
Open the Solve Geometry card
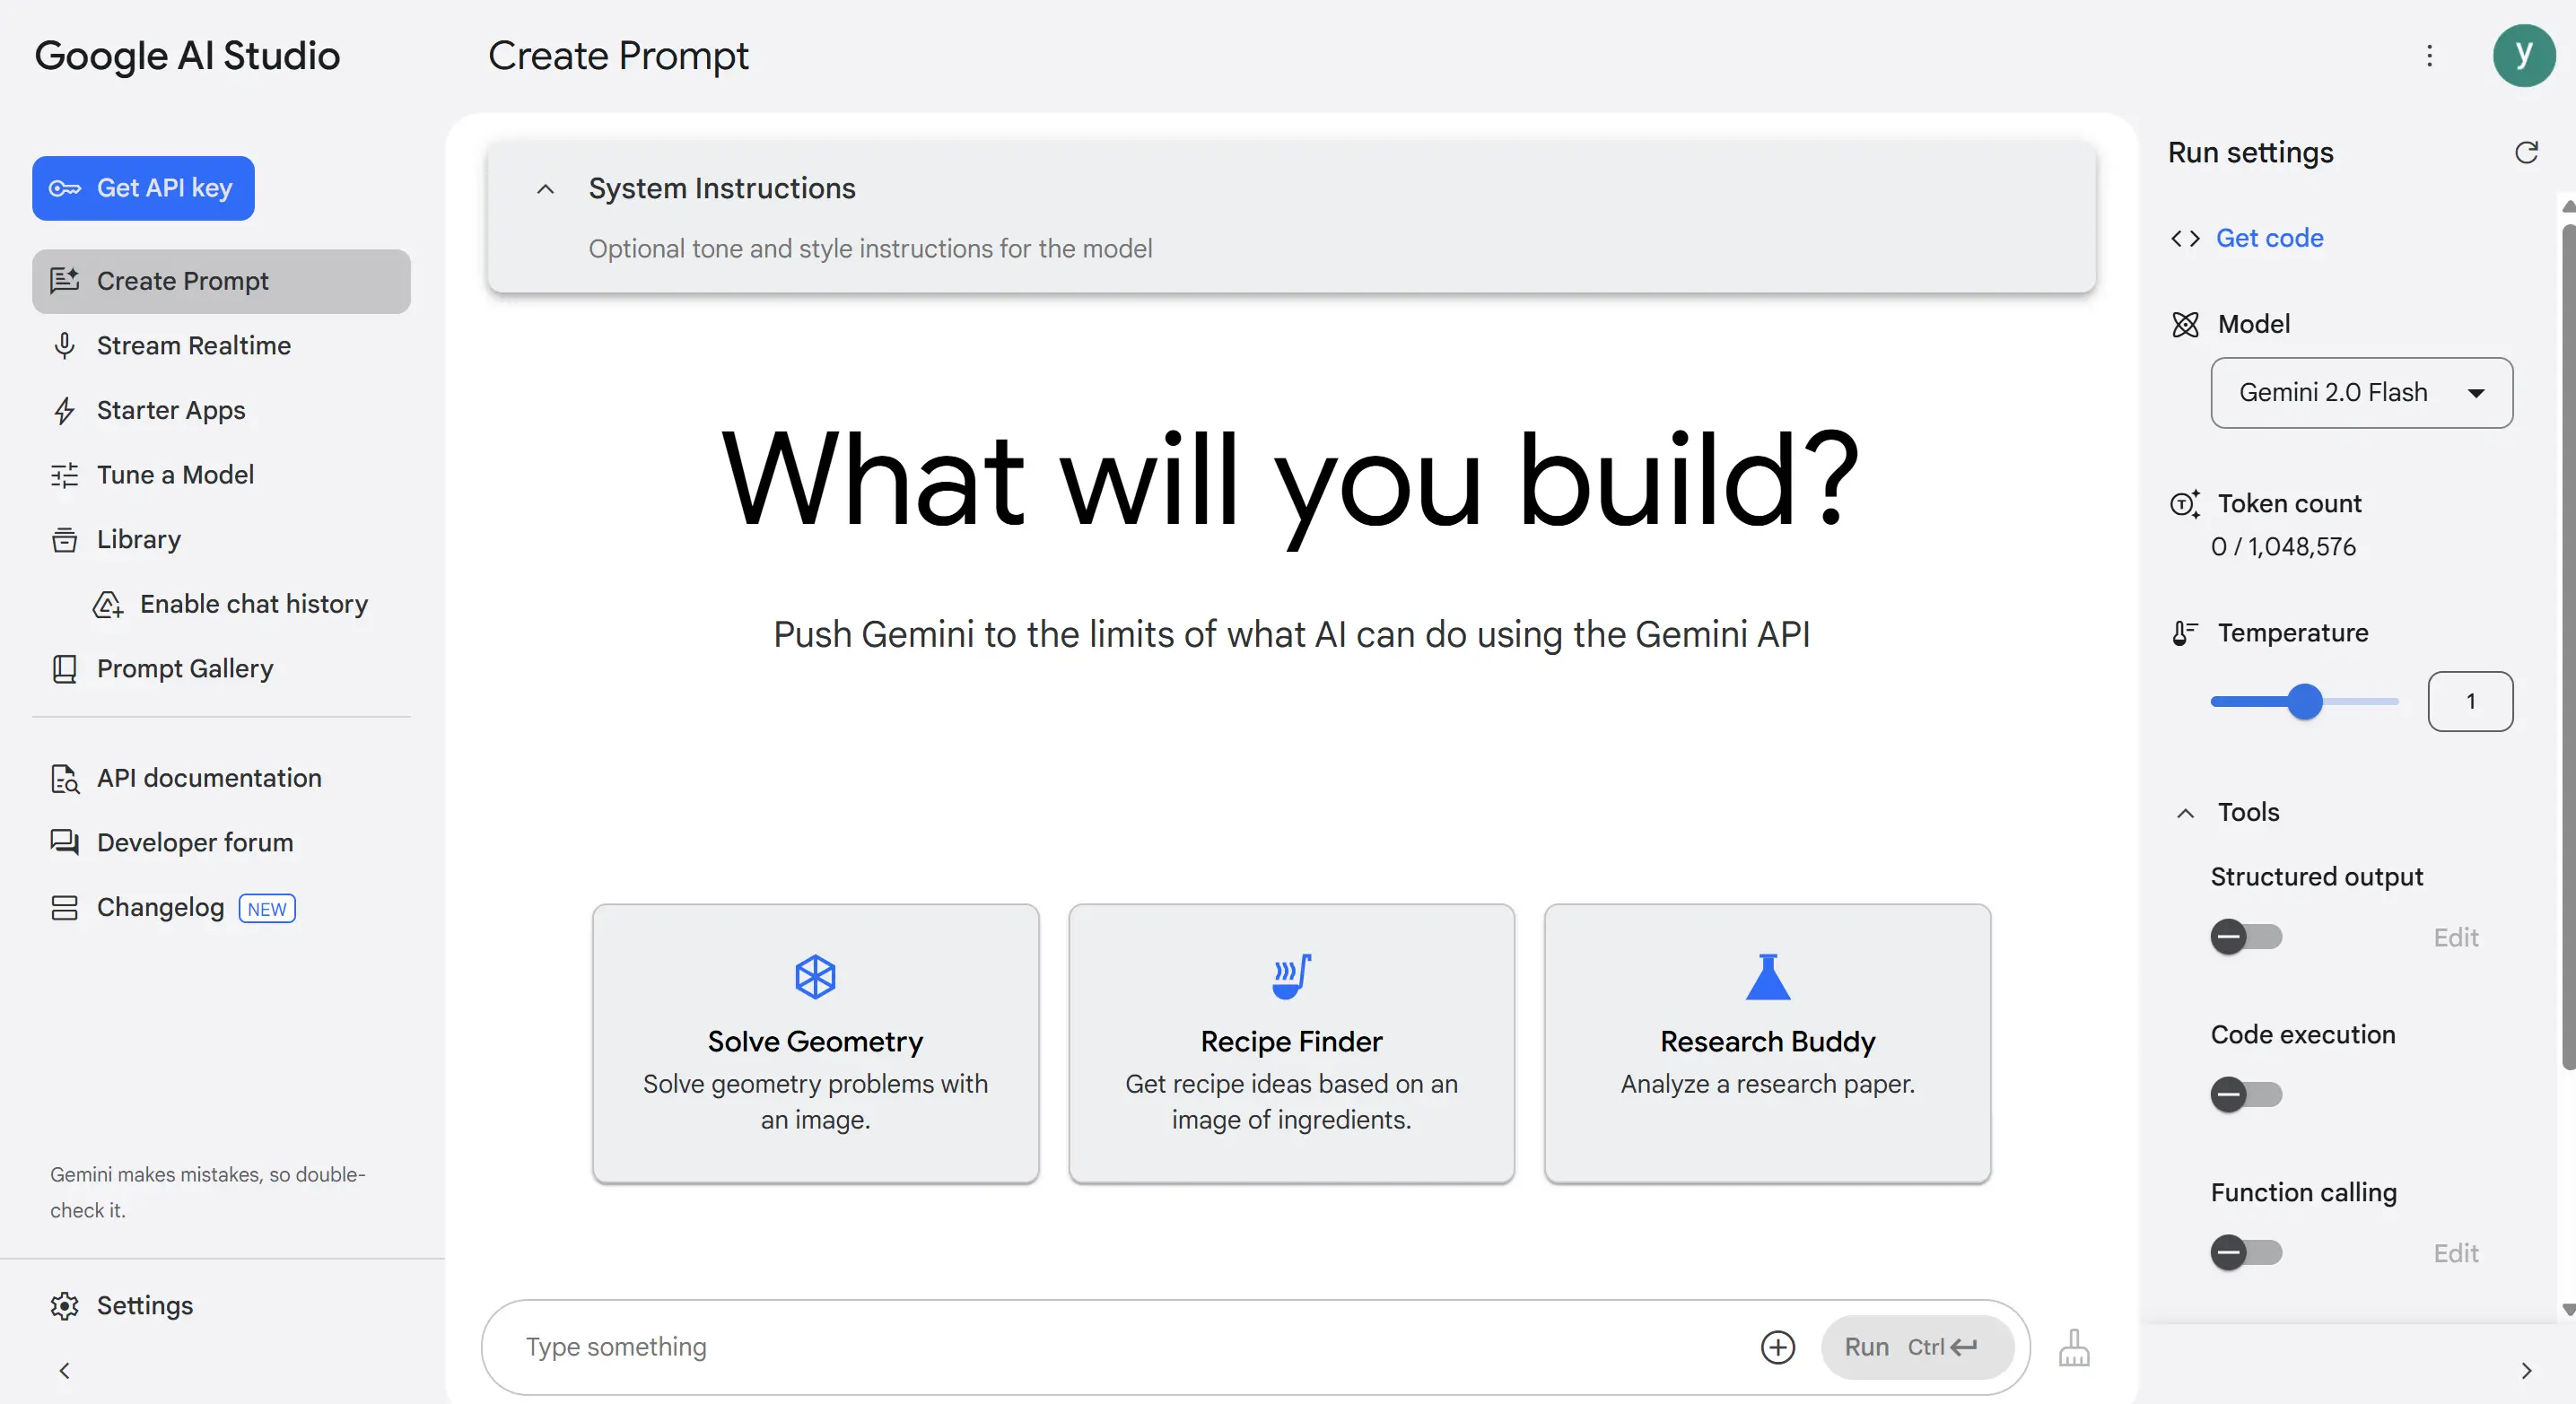pyautogui.click(x=815, y=1043)
